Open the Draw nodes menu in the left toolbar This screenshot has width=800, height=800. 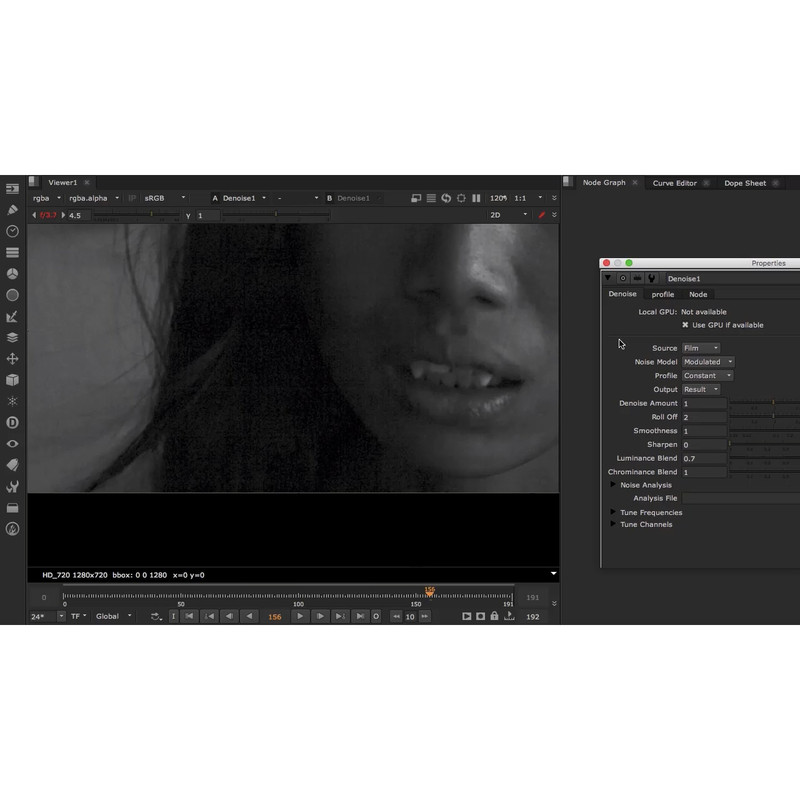[x=12, y=210]
